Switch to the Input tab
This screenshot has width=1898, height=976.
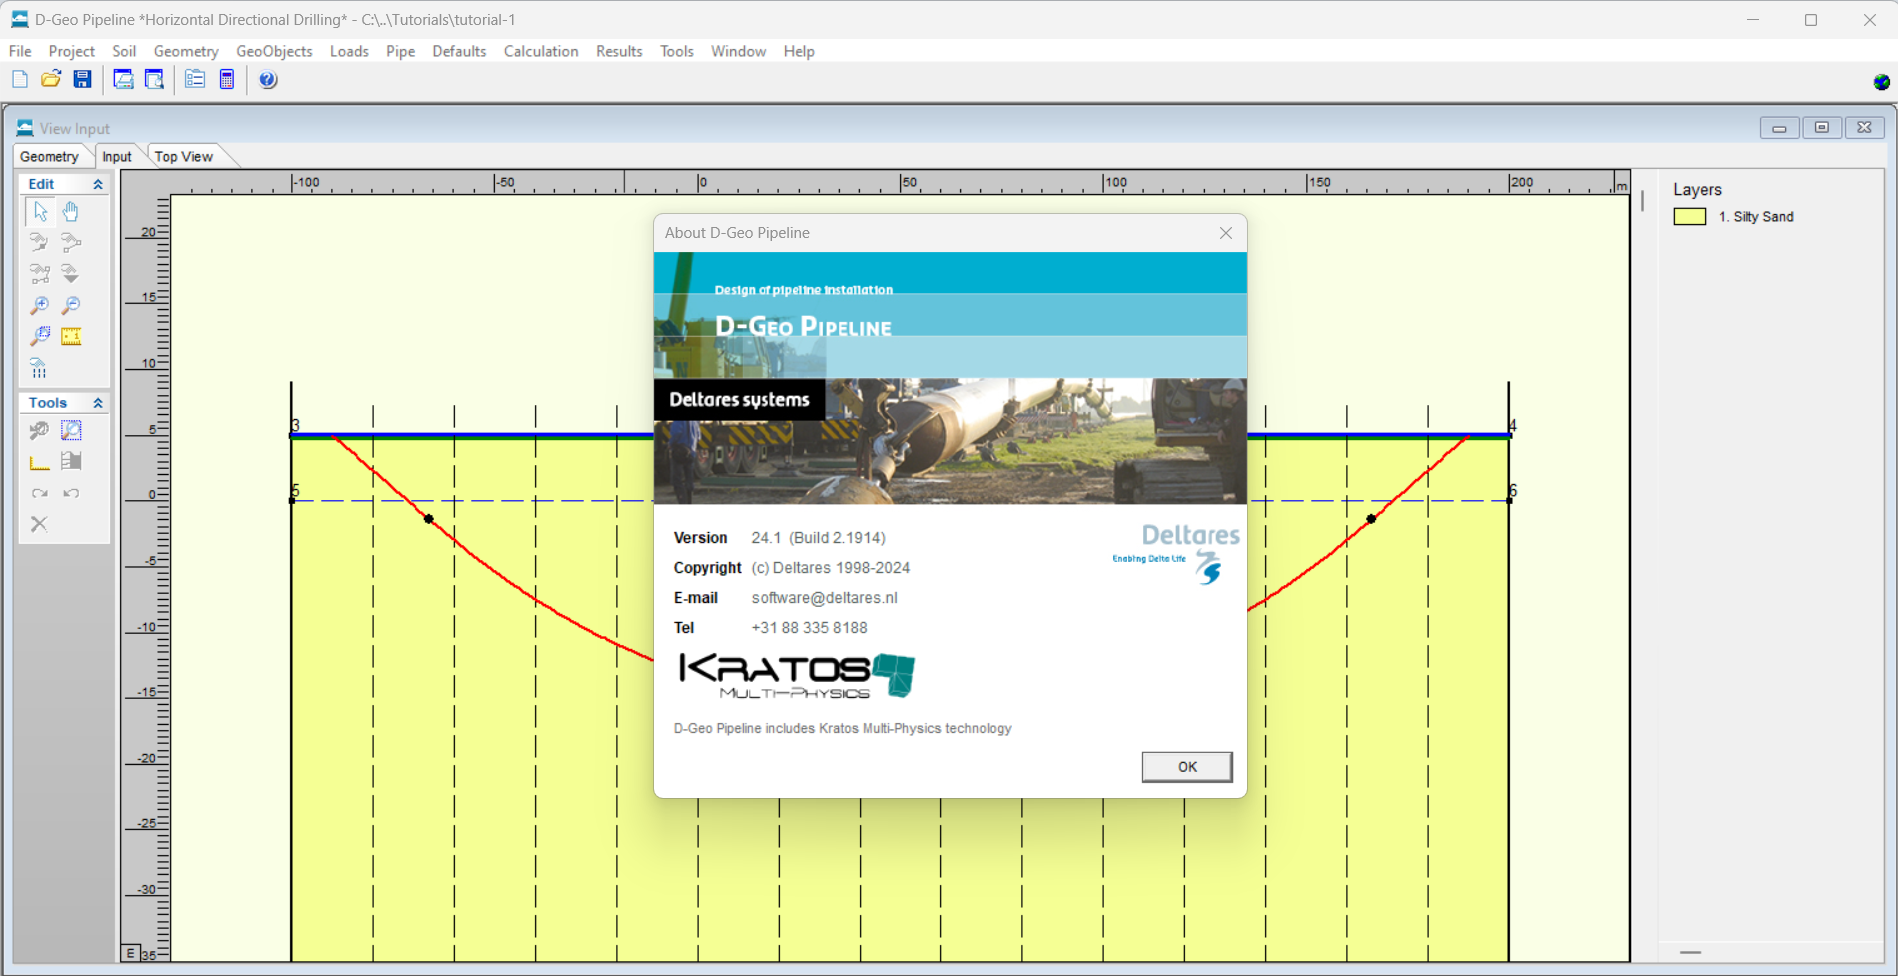117,157
